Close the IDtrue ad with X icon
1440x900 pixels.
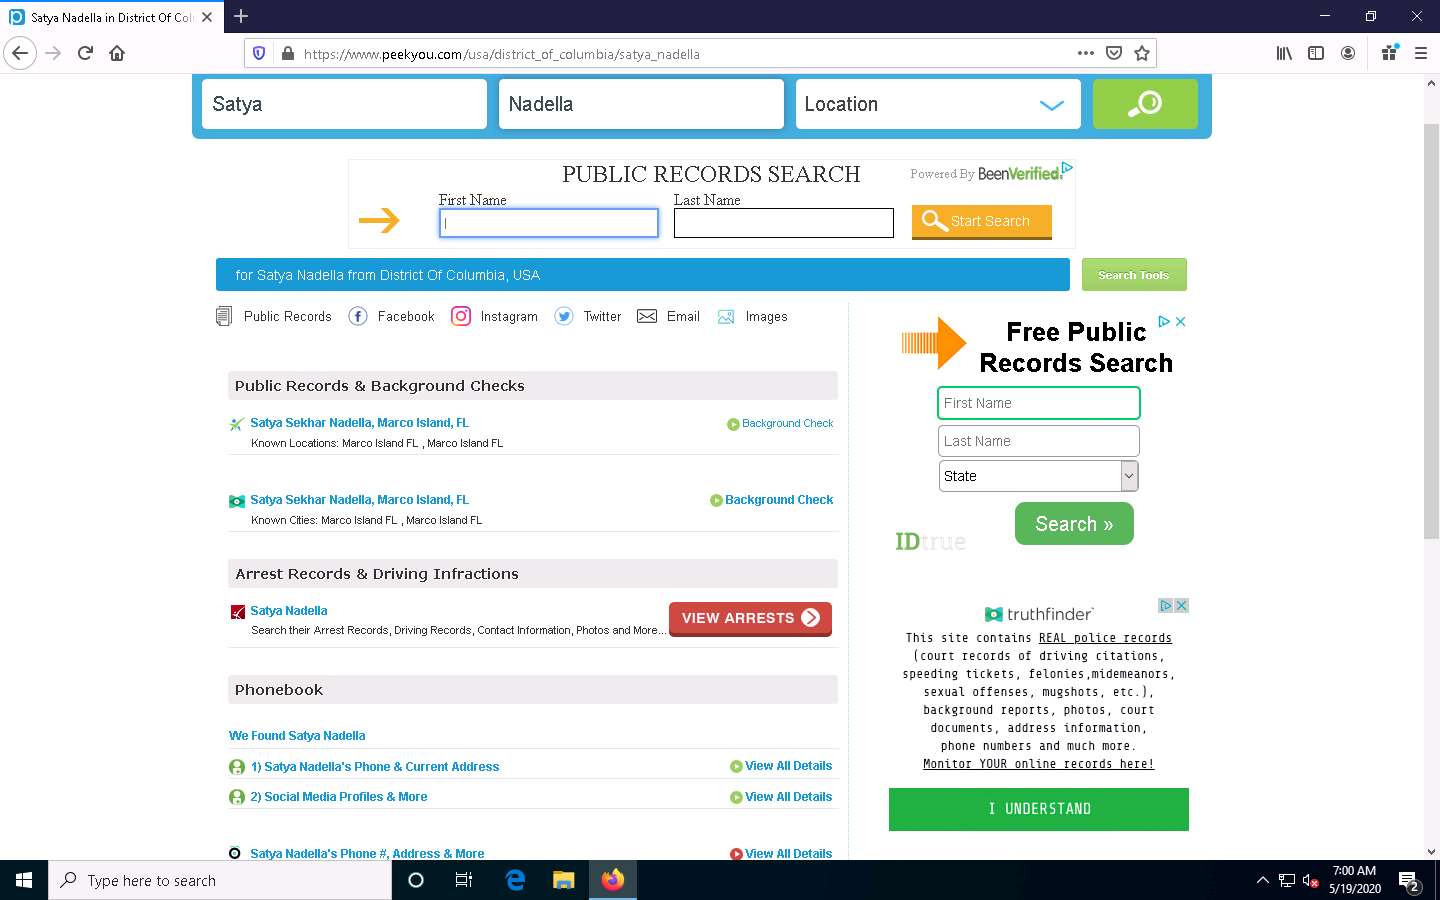1180,321
